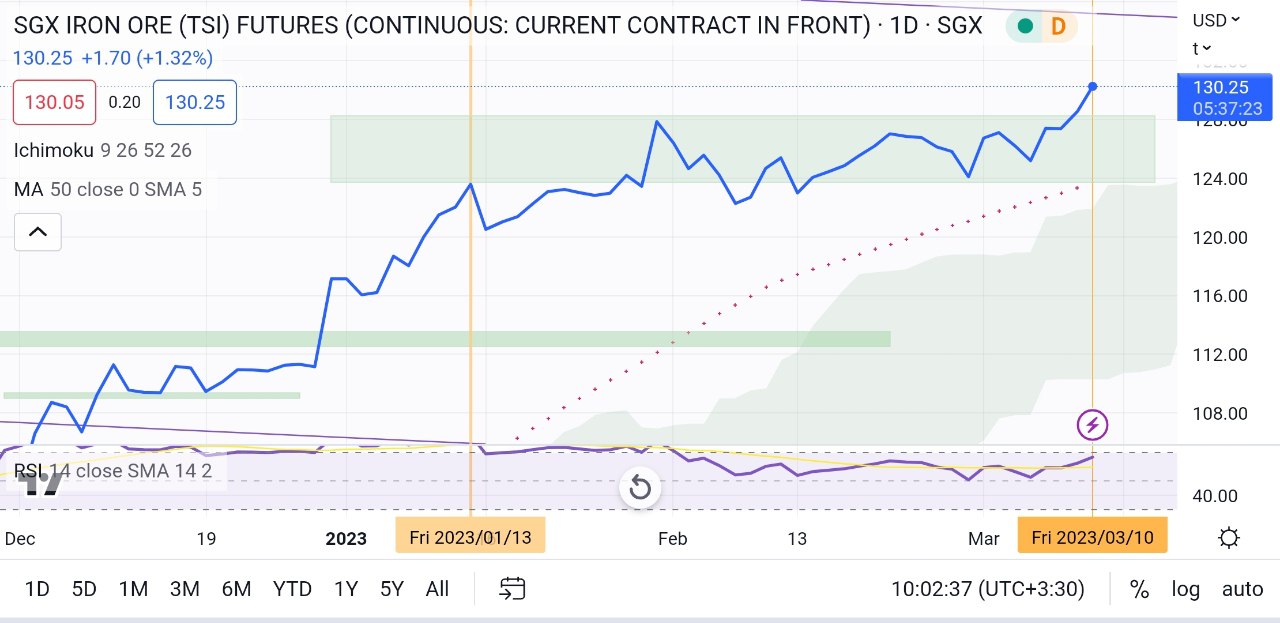Open chart settings gear icon
Screen dimensions: 1280x623
pyautogui.click(x=1229, y=538)
